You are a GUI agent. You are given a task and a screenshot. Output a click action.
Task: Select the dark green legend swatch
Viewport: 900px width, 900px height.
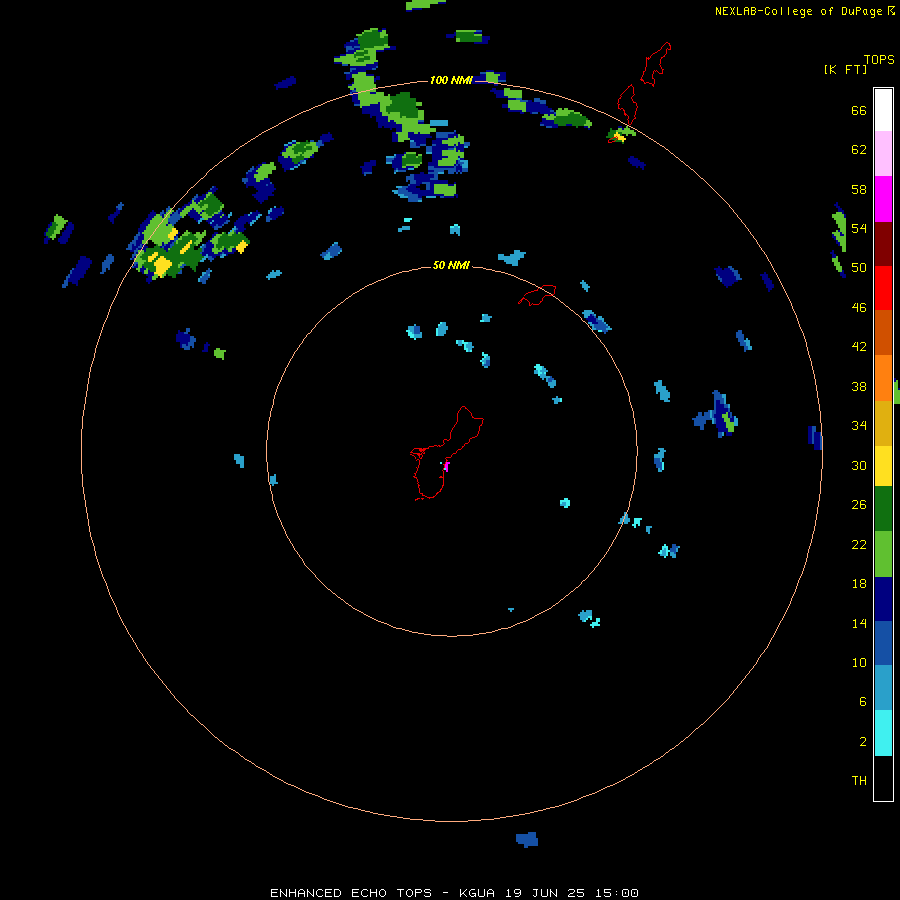point(883,509)
